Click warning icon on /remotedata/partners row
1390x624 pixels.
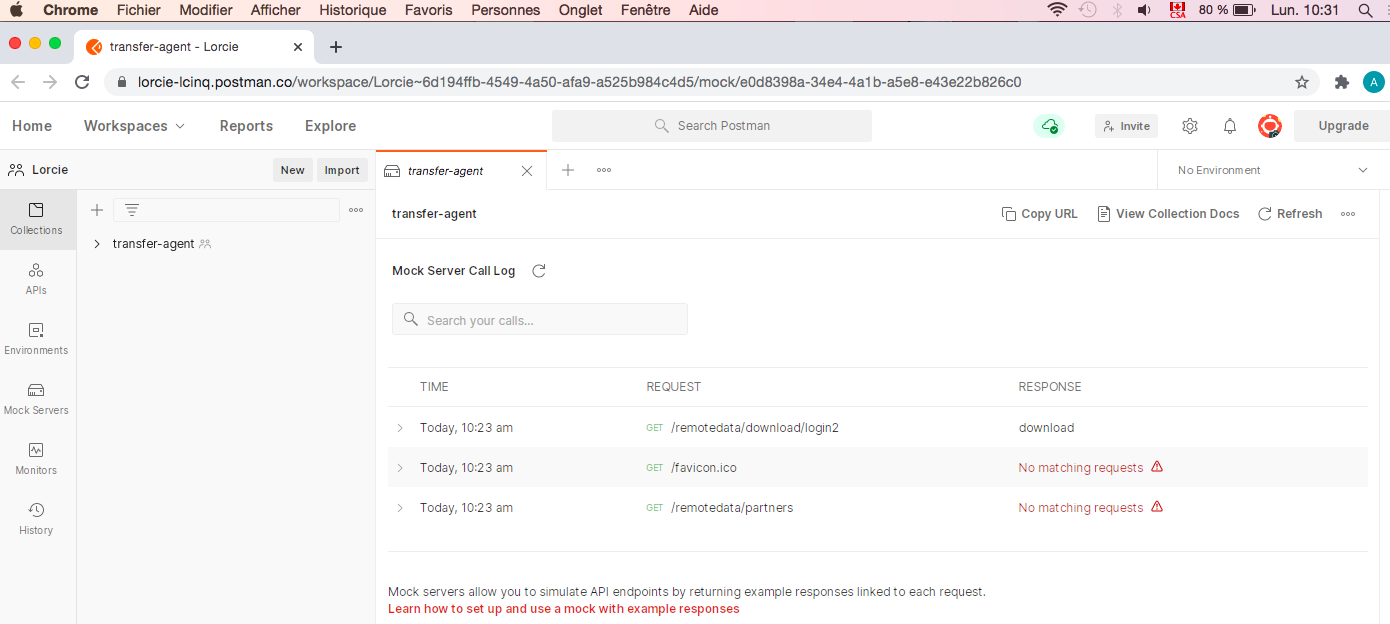pyautogui.click(x=1157, y=507)
